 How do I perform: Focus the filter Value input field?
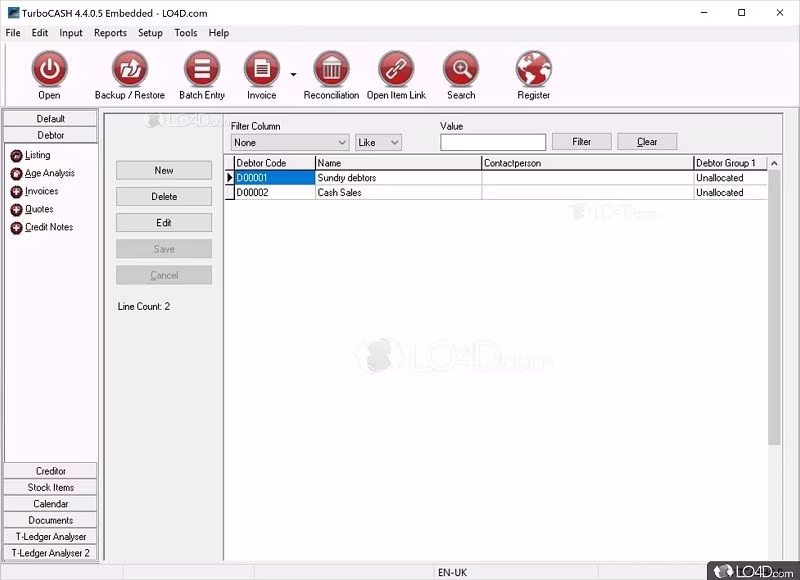point(493,142)
